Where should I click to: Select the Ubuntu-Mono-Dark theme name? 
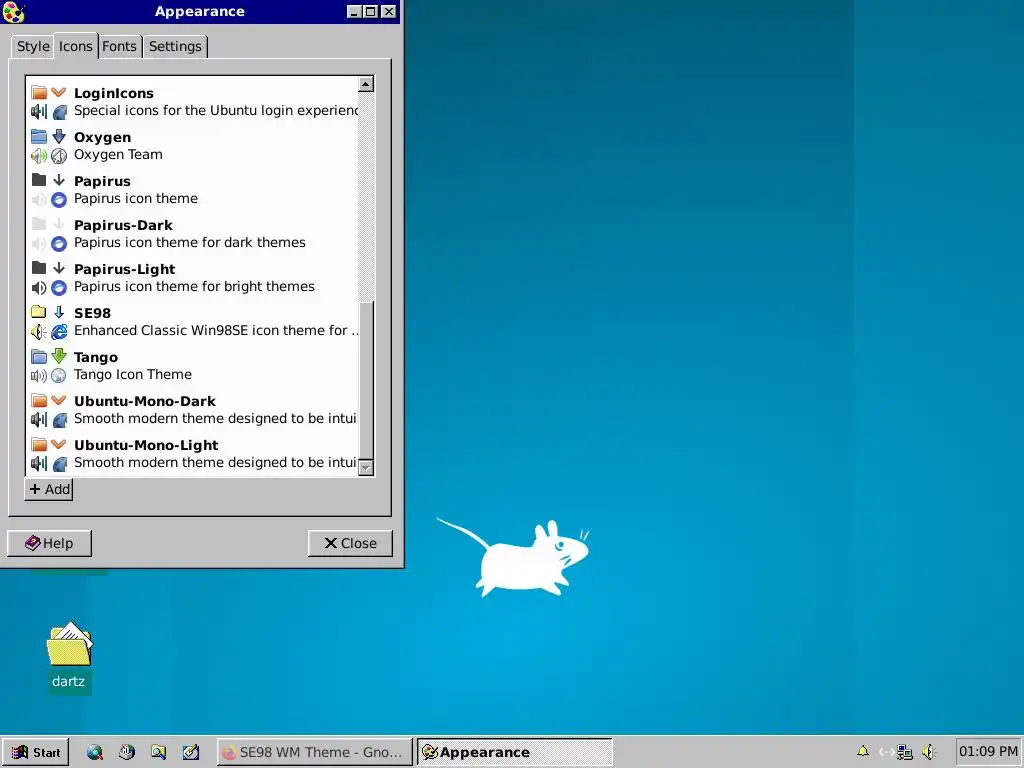(x=145, y=401)
